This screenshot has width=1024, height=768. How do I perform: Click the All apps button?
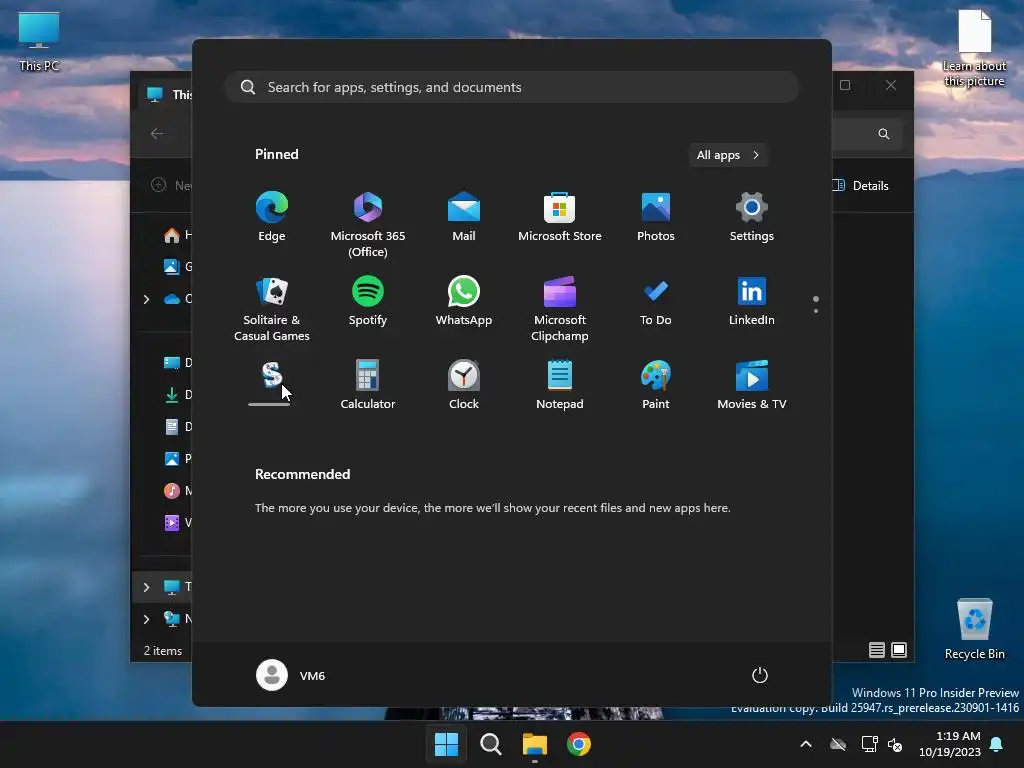coord(728,155)
